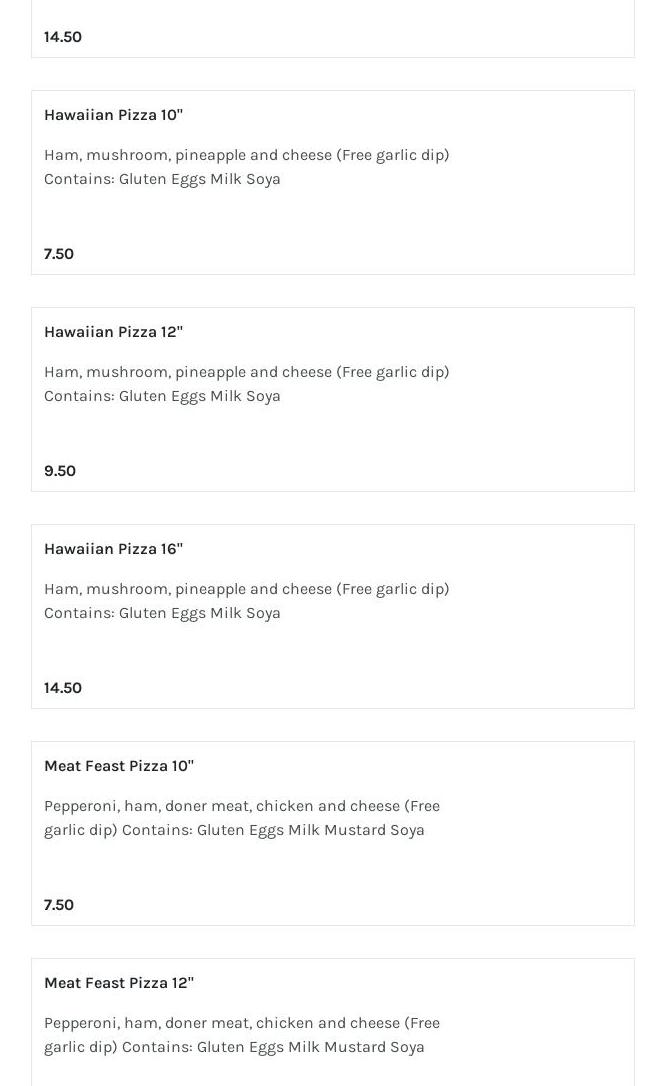Select the Meat Feast Pizza 12" title
665x1086 pixels.
tap(119, 983)
